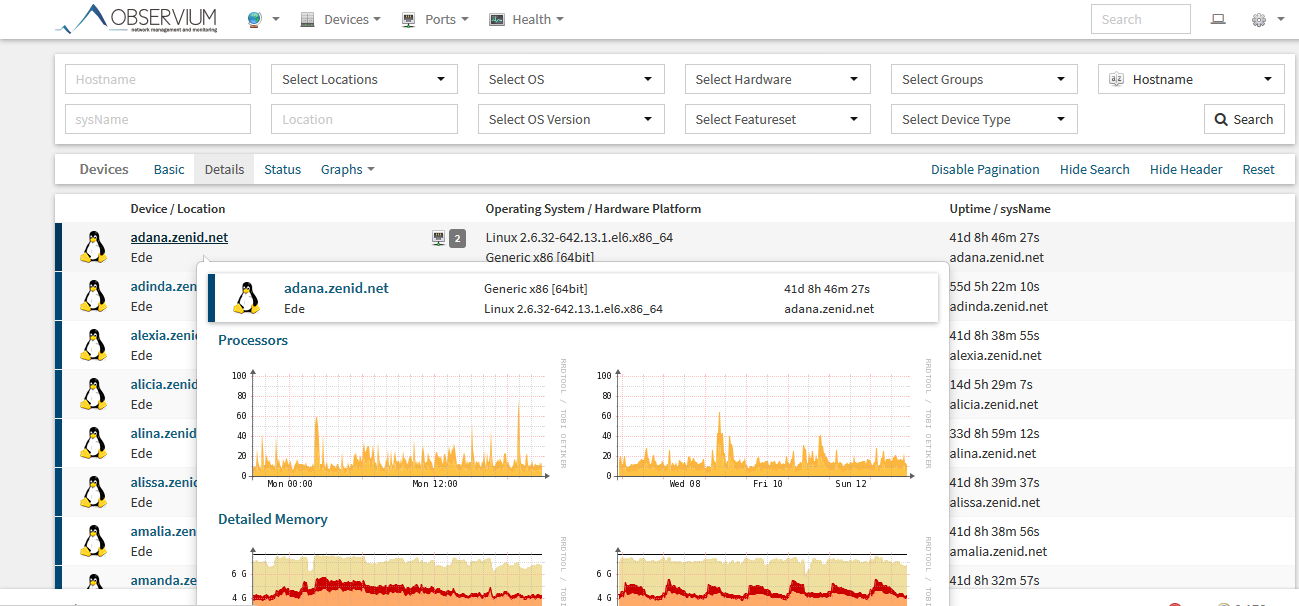1299x606 pixels.
Task: Open the Hostname sort-by dropdown
Action: pyautogui.click(x=1191, y=79)
